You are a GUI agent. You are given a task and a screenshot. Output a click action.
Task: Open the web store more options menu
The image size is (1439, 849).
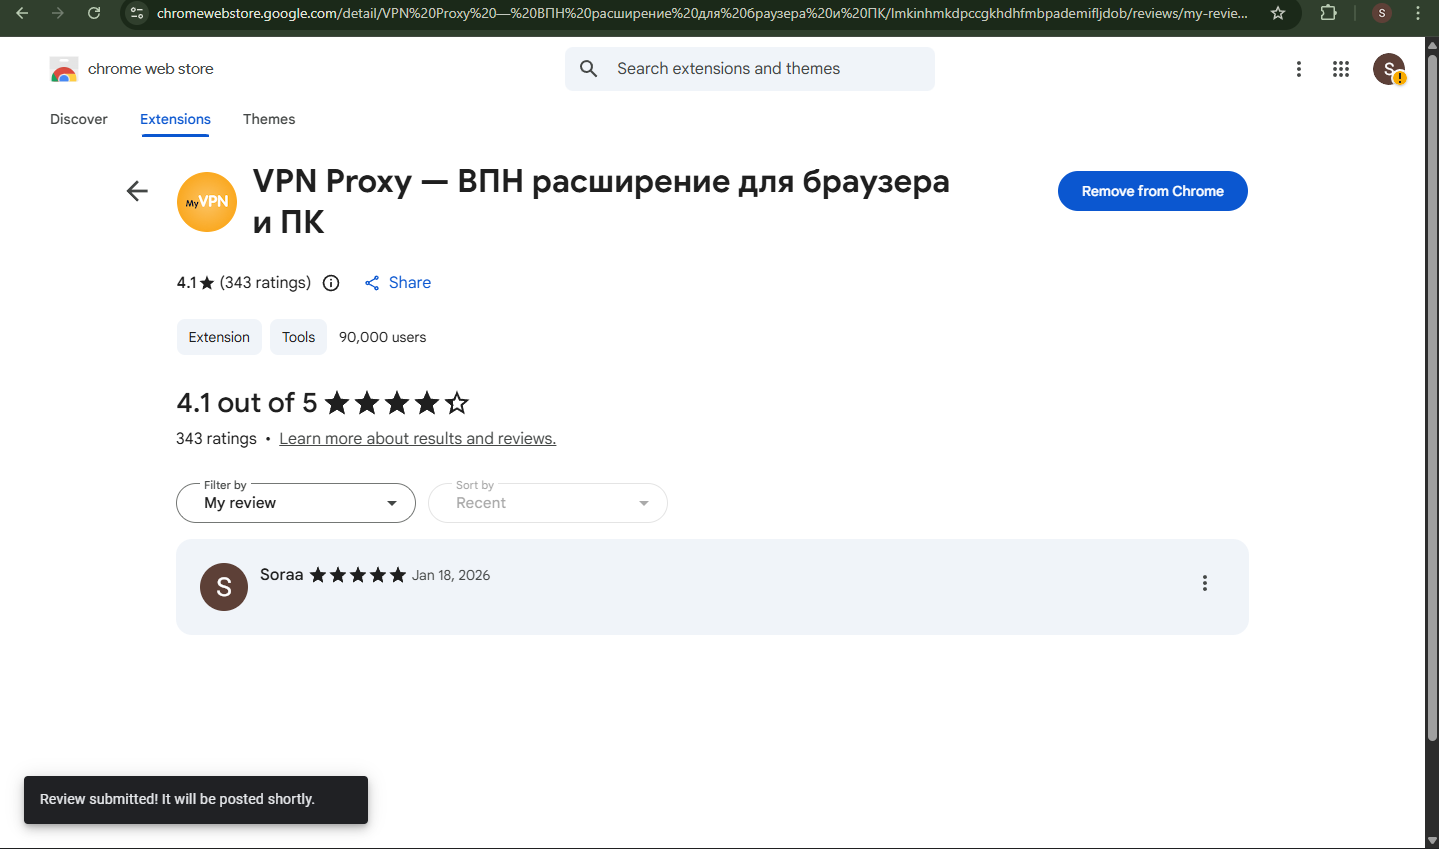pos(1299,69)
